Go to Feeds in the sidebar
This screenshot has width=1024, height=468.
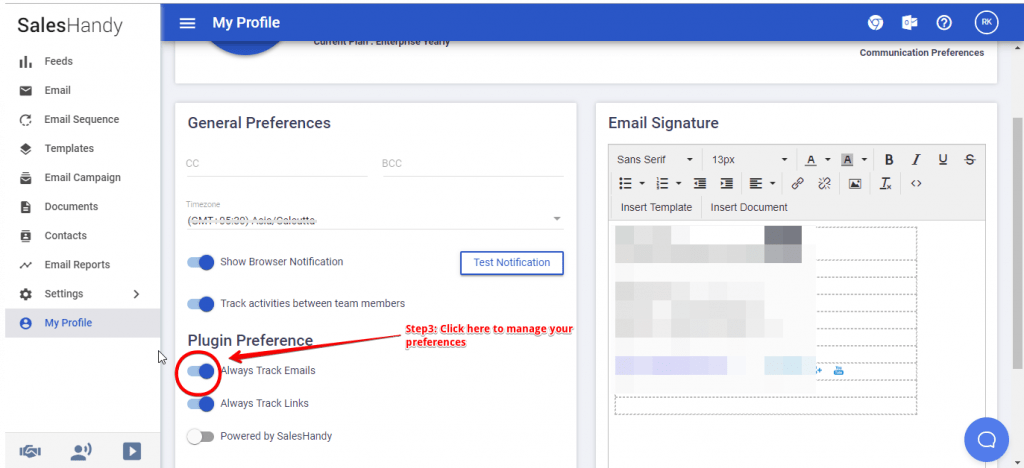tap(80, 61)
